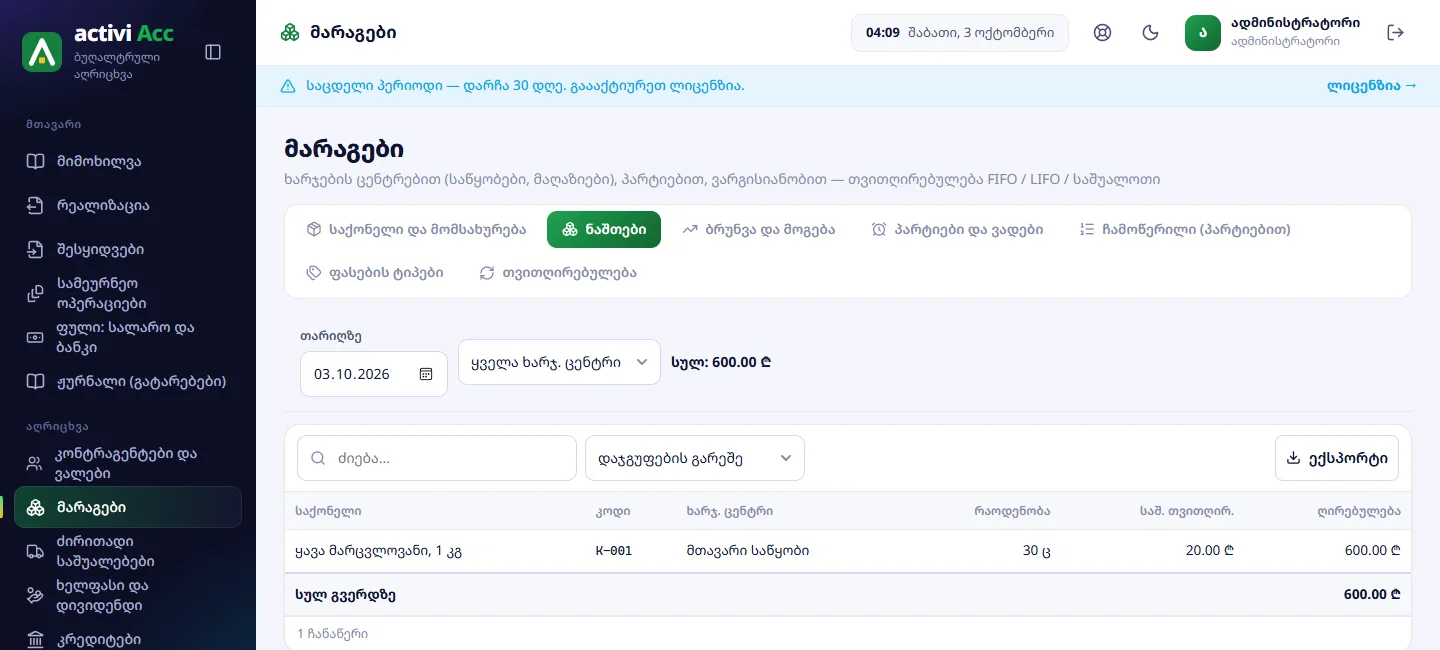1440x650 pixels.
Task: Click the საშ. თვითღირ. column header
Action: [1187, 511]
